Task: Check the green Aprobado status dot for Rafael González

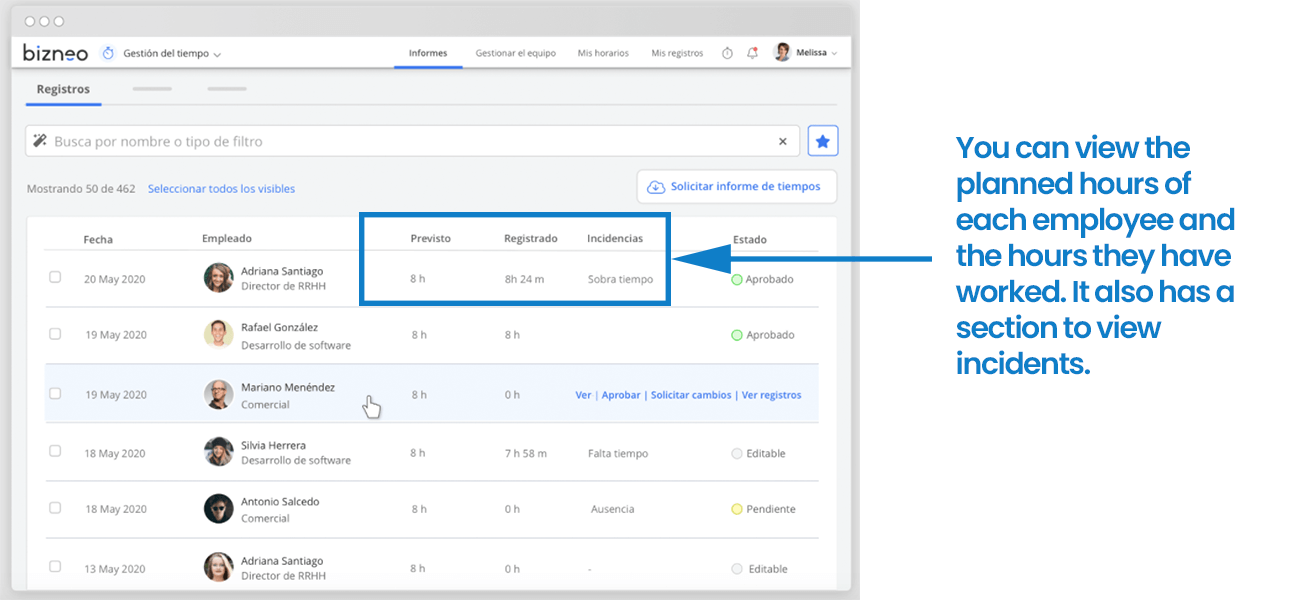Action: tap(737, 334)
